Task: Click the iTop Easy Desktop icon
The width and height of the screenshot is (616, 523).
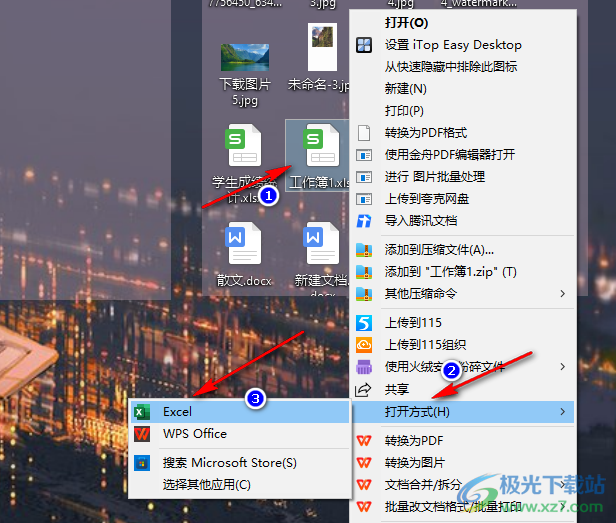Action: (x=364, y=45)
